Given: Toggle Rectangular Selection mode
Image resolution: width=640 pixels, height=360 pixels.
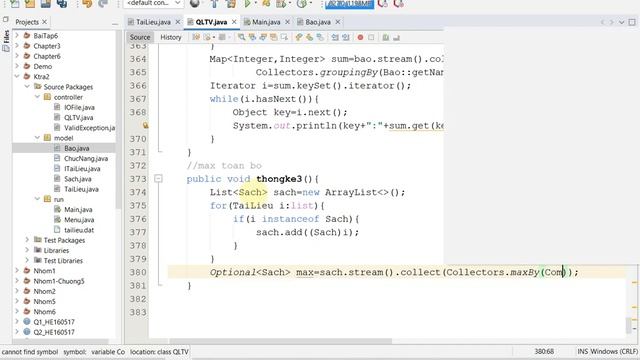Looking at the screenshot, I should [x=284, y=37].
